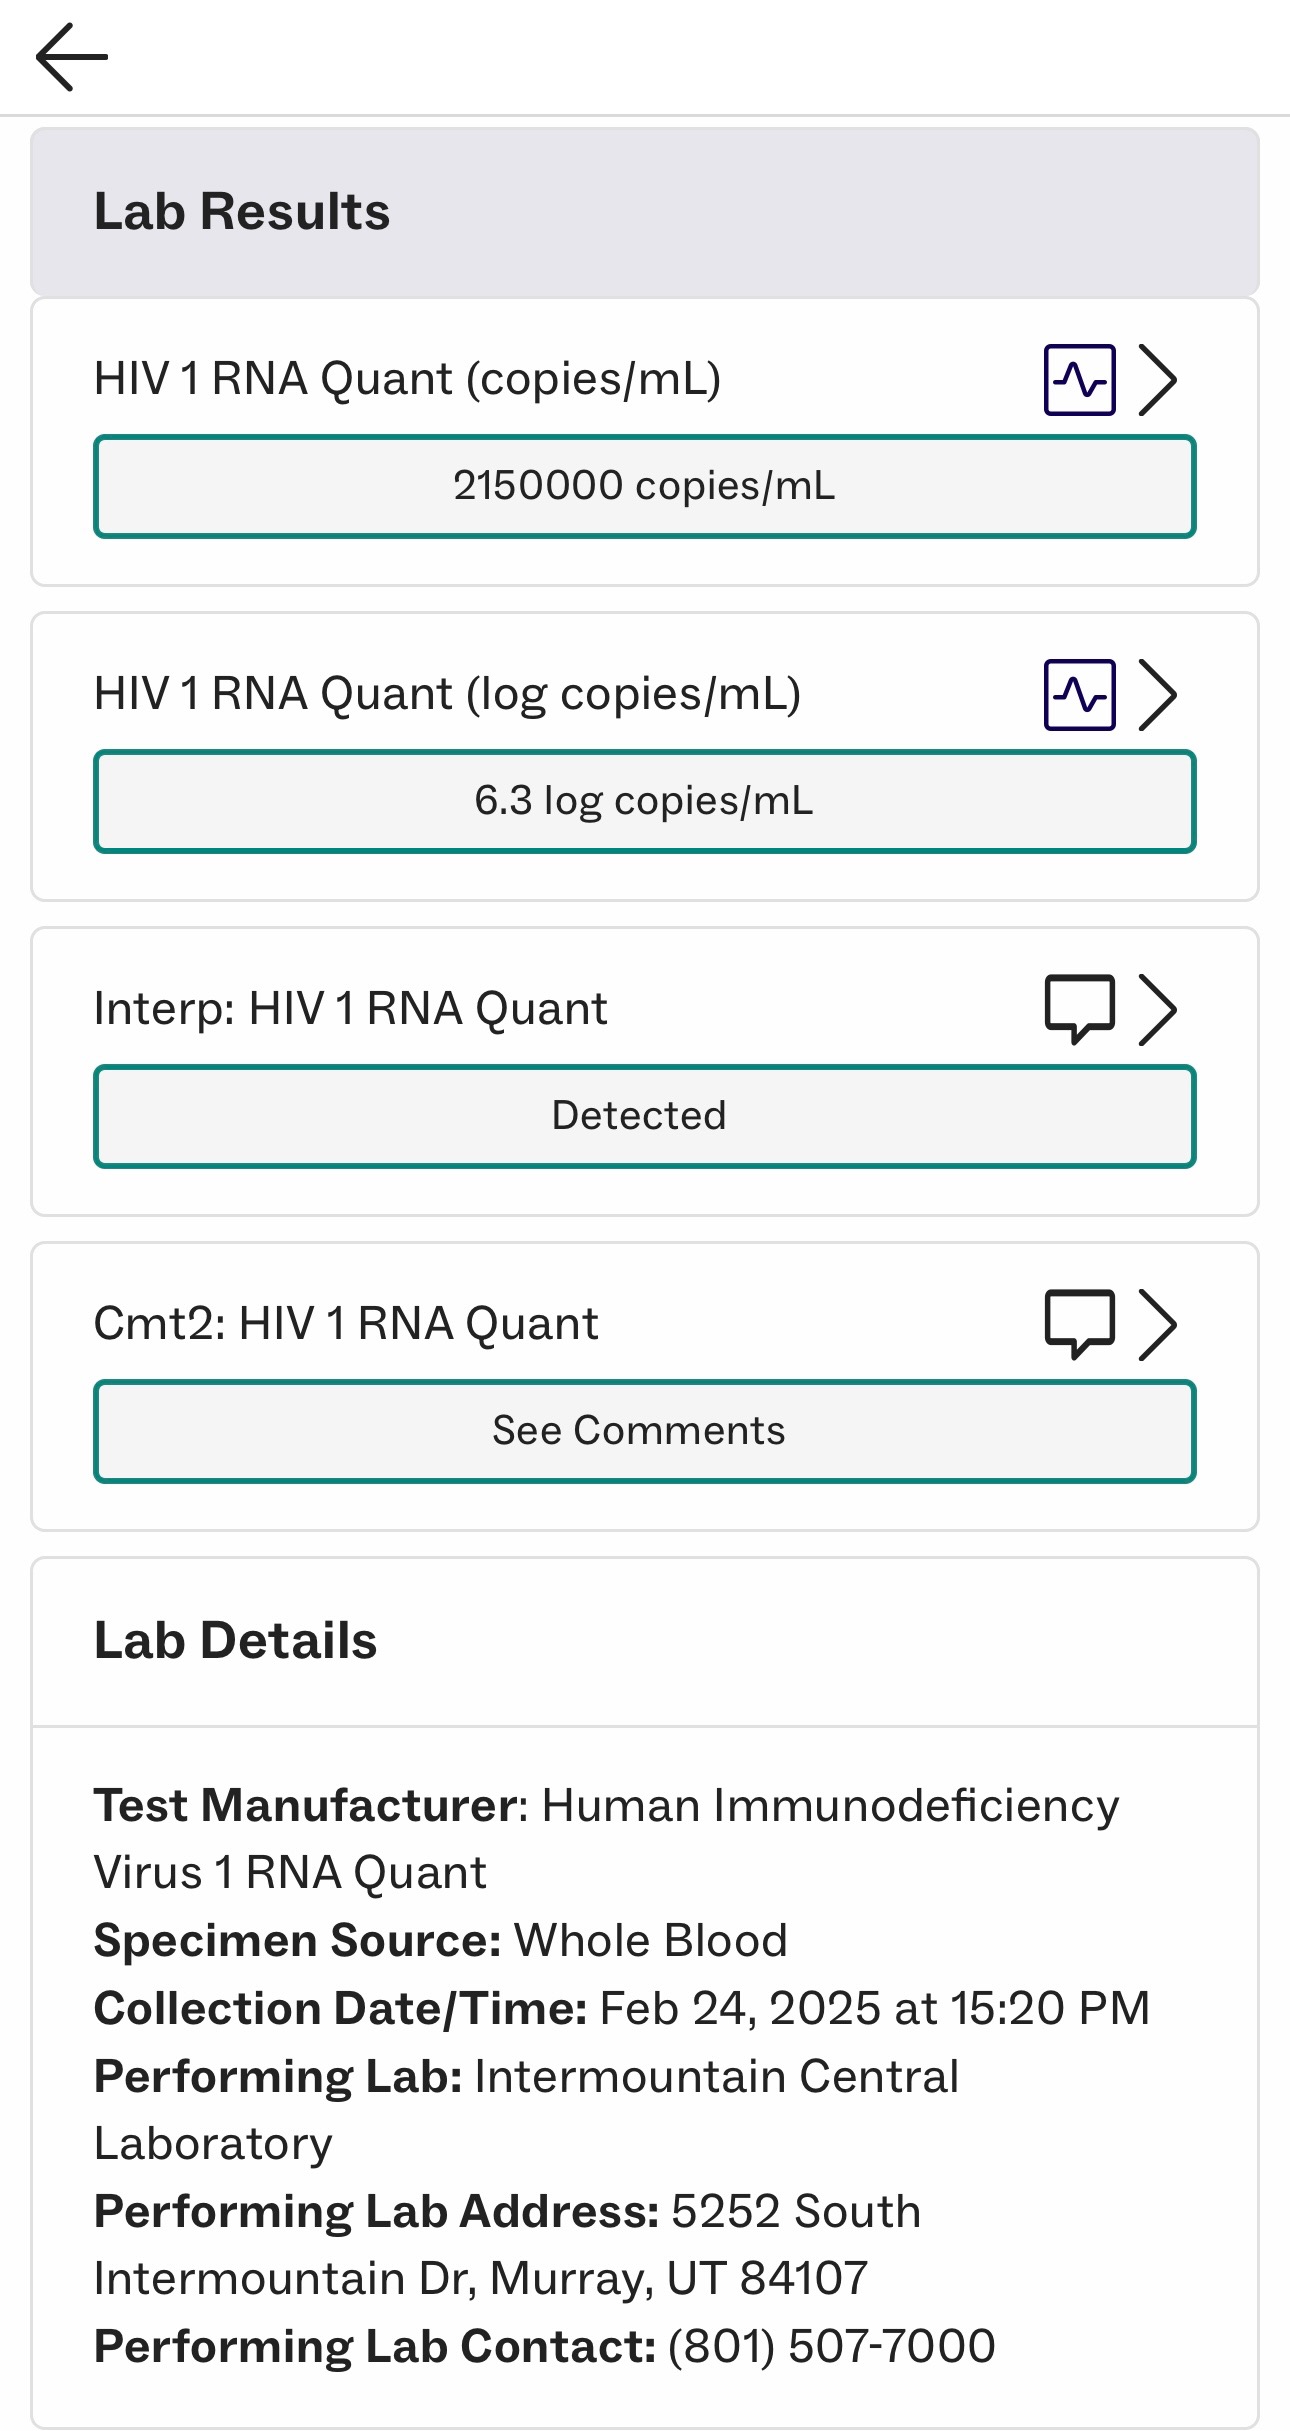Tap the Detected result box
The width and height of the screenshot is (1290, 2431).
tap(644, 1117)
